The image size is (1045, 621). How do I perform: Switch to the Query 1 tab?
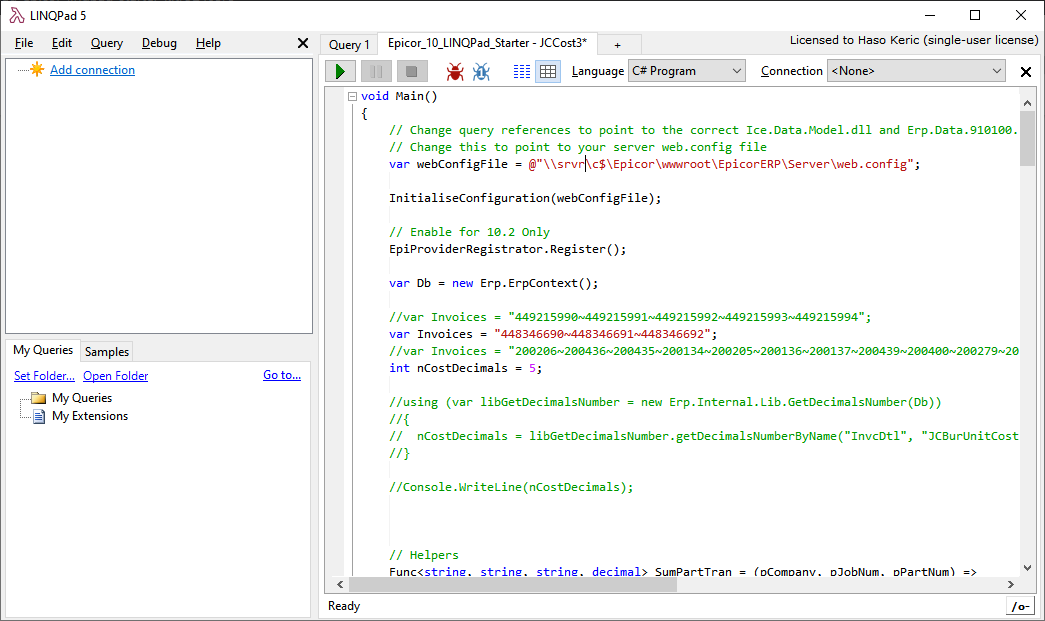pyautogui.click(x=349, y=45)
